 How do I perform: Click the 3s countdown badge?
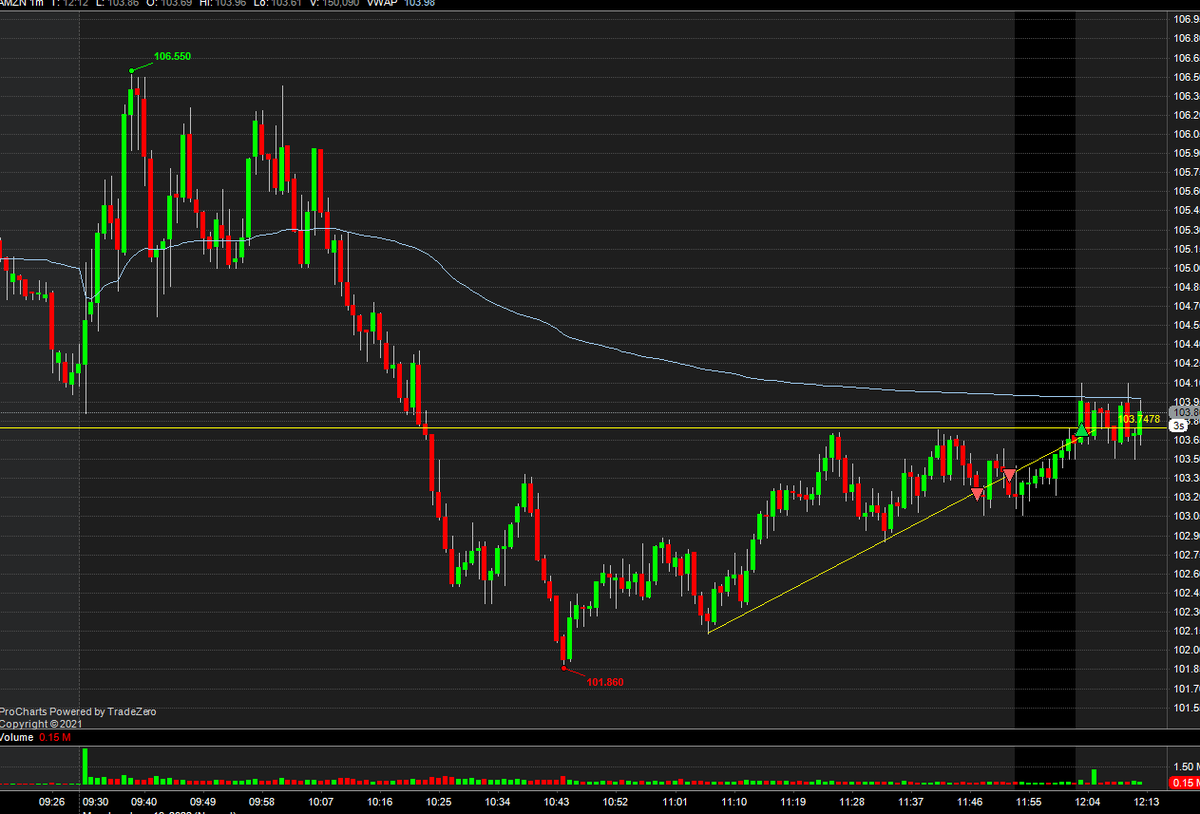(1179, 425)
